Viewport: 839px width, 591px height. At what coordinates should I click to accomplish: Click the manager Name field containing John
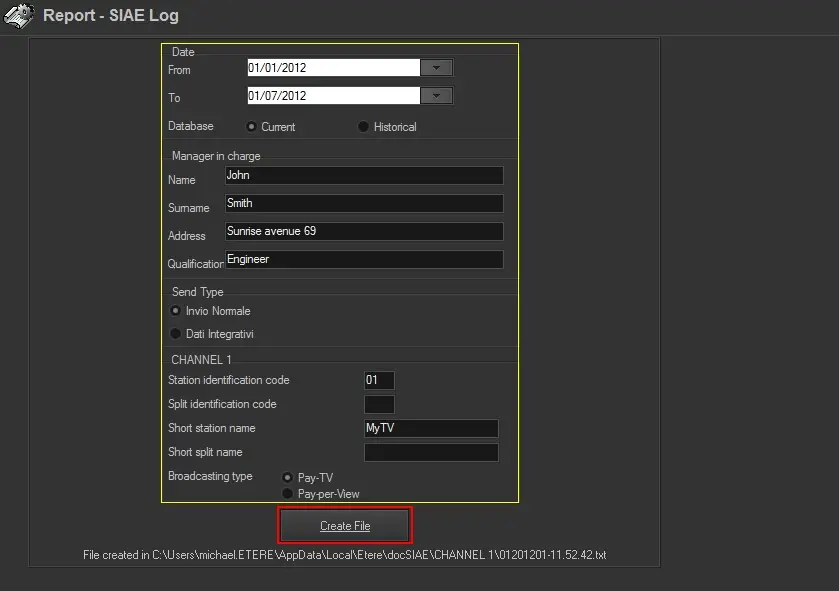tap(364, 175)
